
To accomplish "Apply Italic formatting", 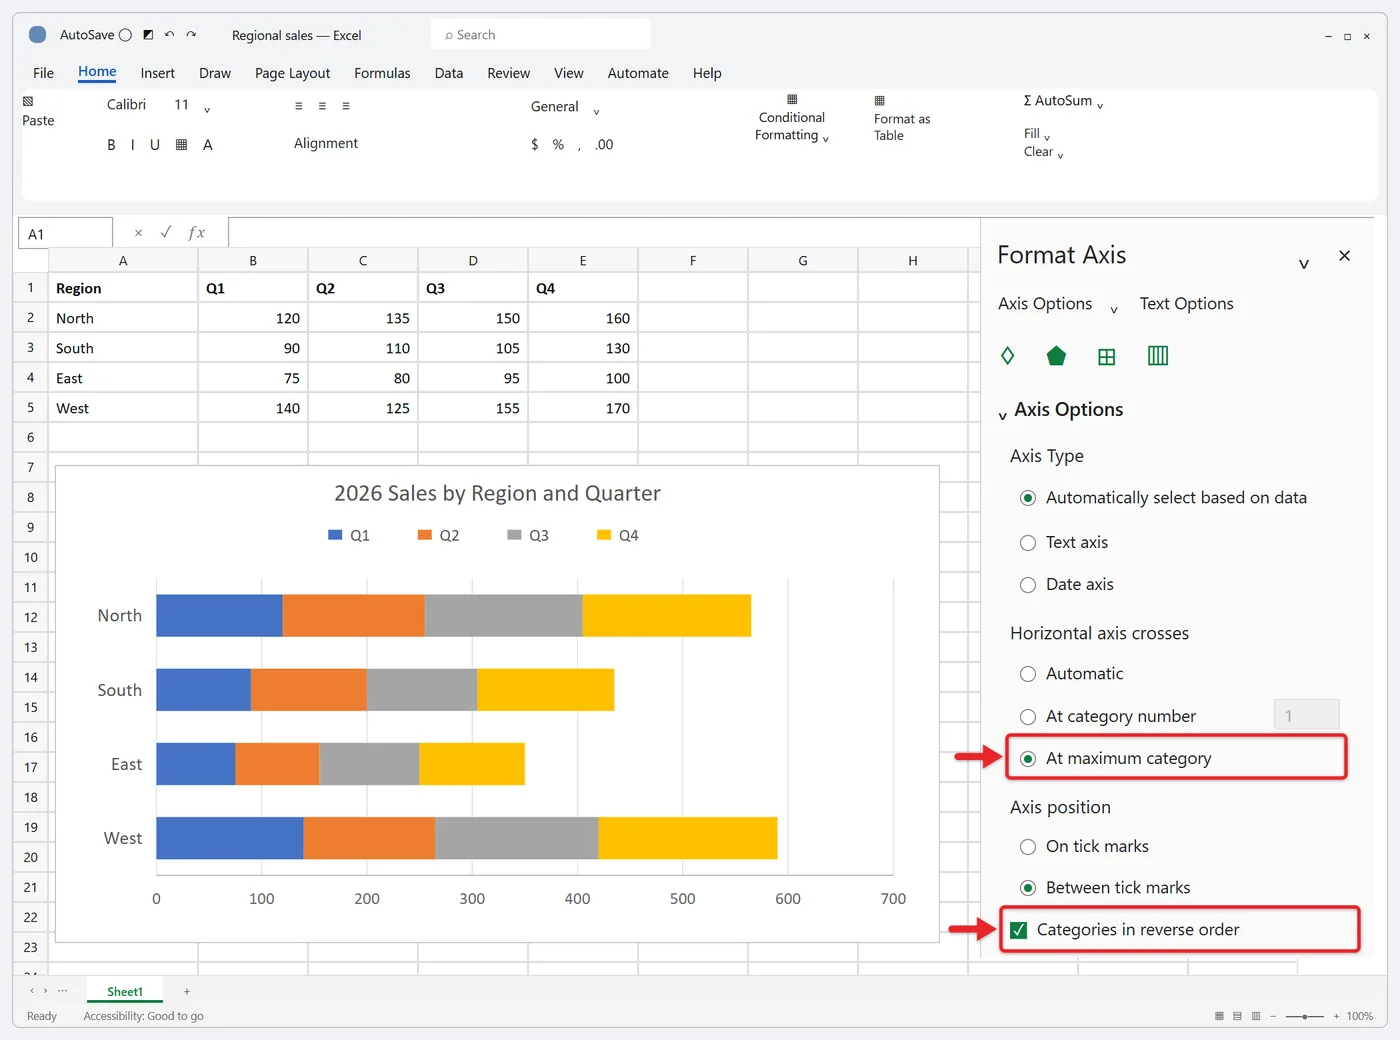I will (132, 145).
